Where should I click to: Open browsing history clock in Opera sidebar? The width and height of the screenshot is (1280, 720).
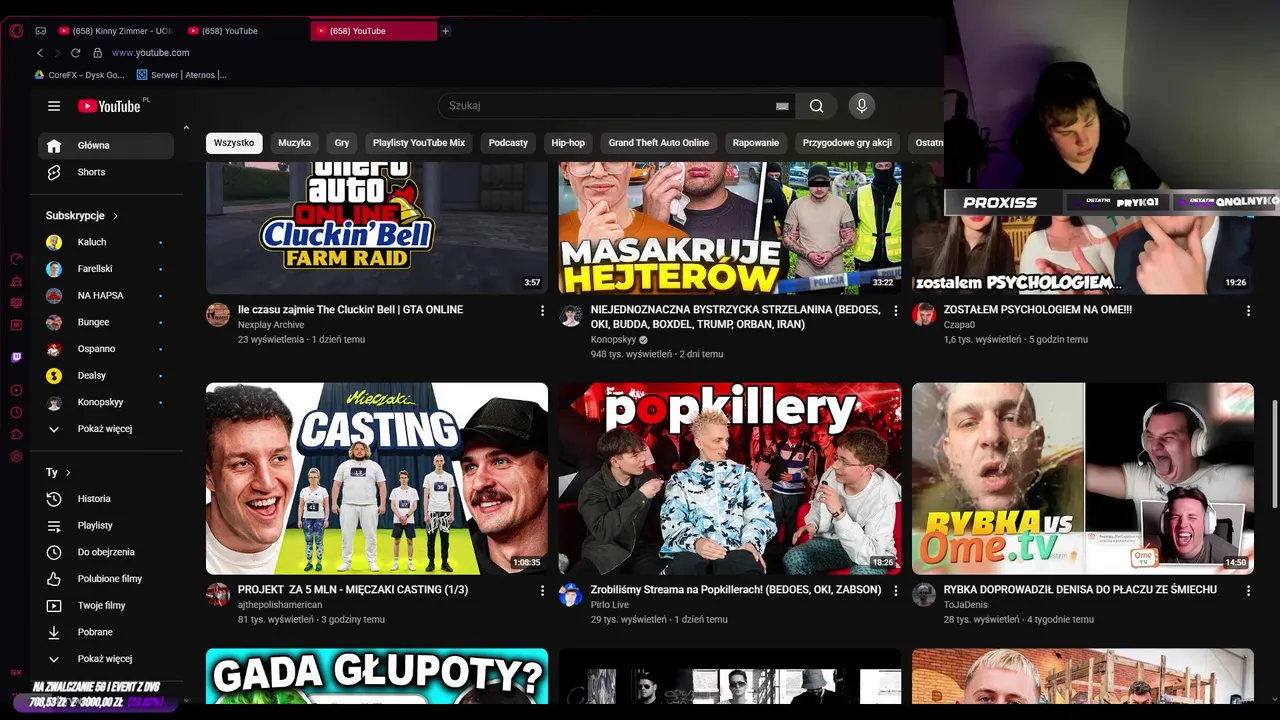(16, 412)
